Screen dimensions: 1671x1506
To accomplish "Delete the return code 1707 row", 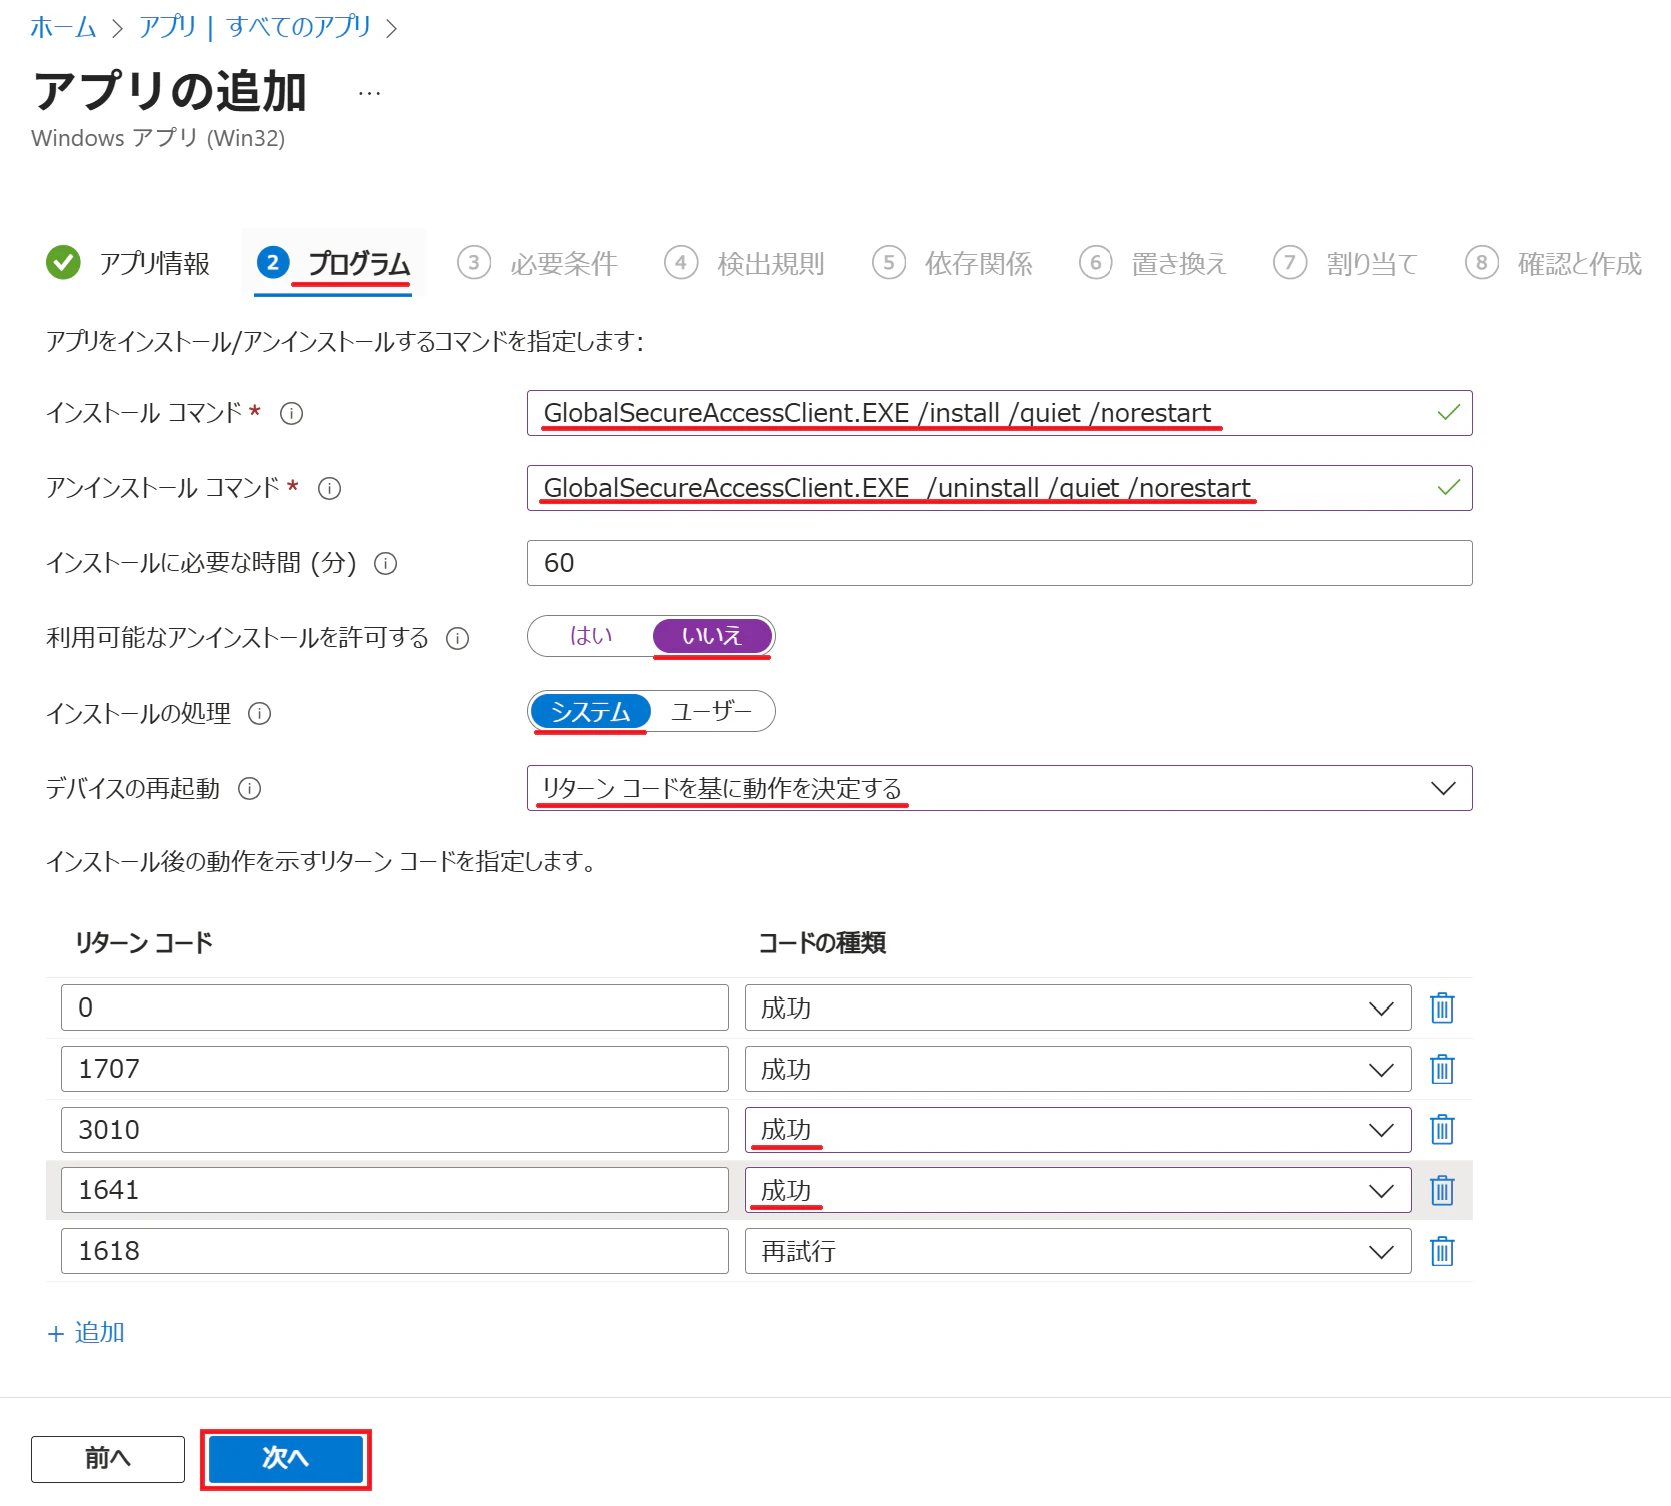I will pos(1441,1069).
